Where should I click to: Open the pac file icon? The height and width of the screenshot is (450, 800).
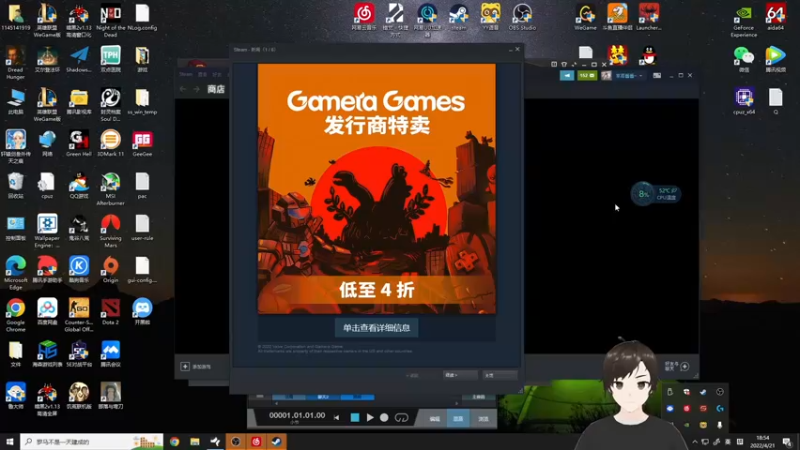point(142,185)
